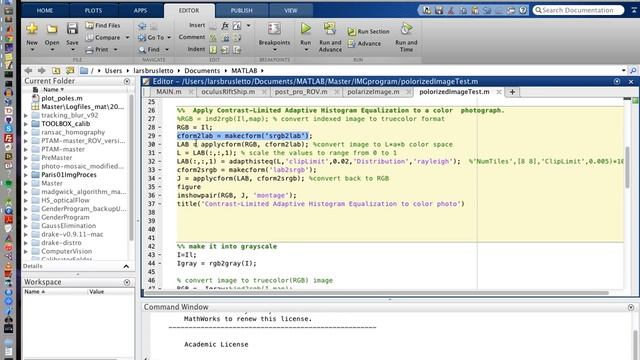
Task: Click the Advance button
Action: tap(364, 44)
